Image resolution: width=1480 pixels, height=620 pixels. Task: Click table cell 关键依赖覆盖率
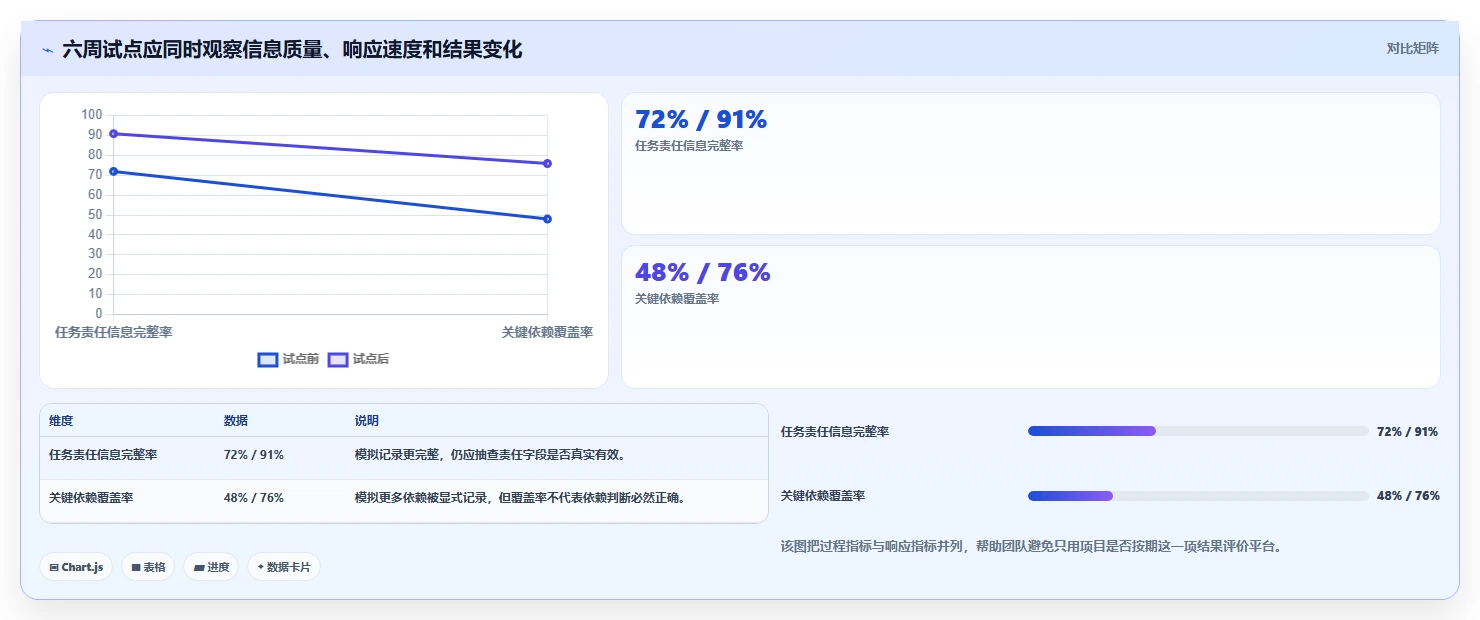[91, 498]
